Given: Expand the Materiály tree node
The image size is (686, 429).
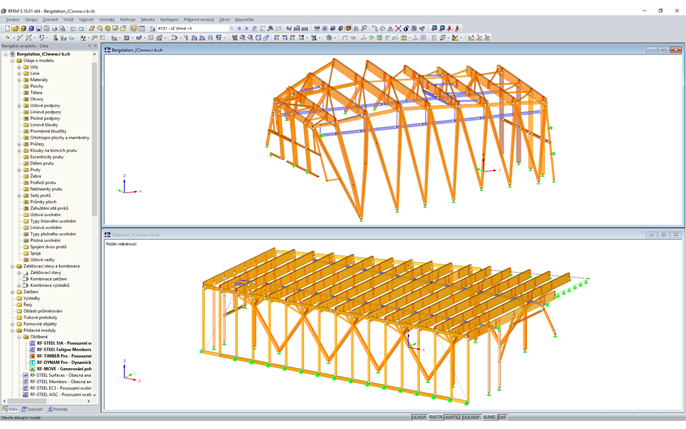Looking at the screenshot, I should (19, 80).
